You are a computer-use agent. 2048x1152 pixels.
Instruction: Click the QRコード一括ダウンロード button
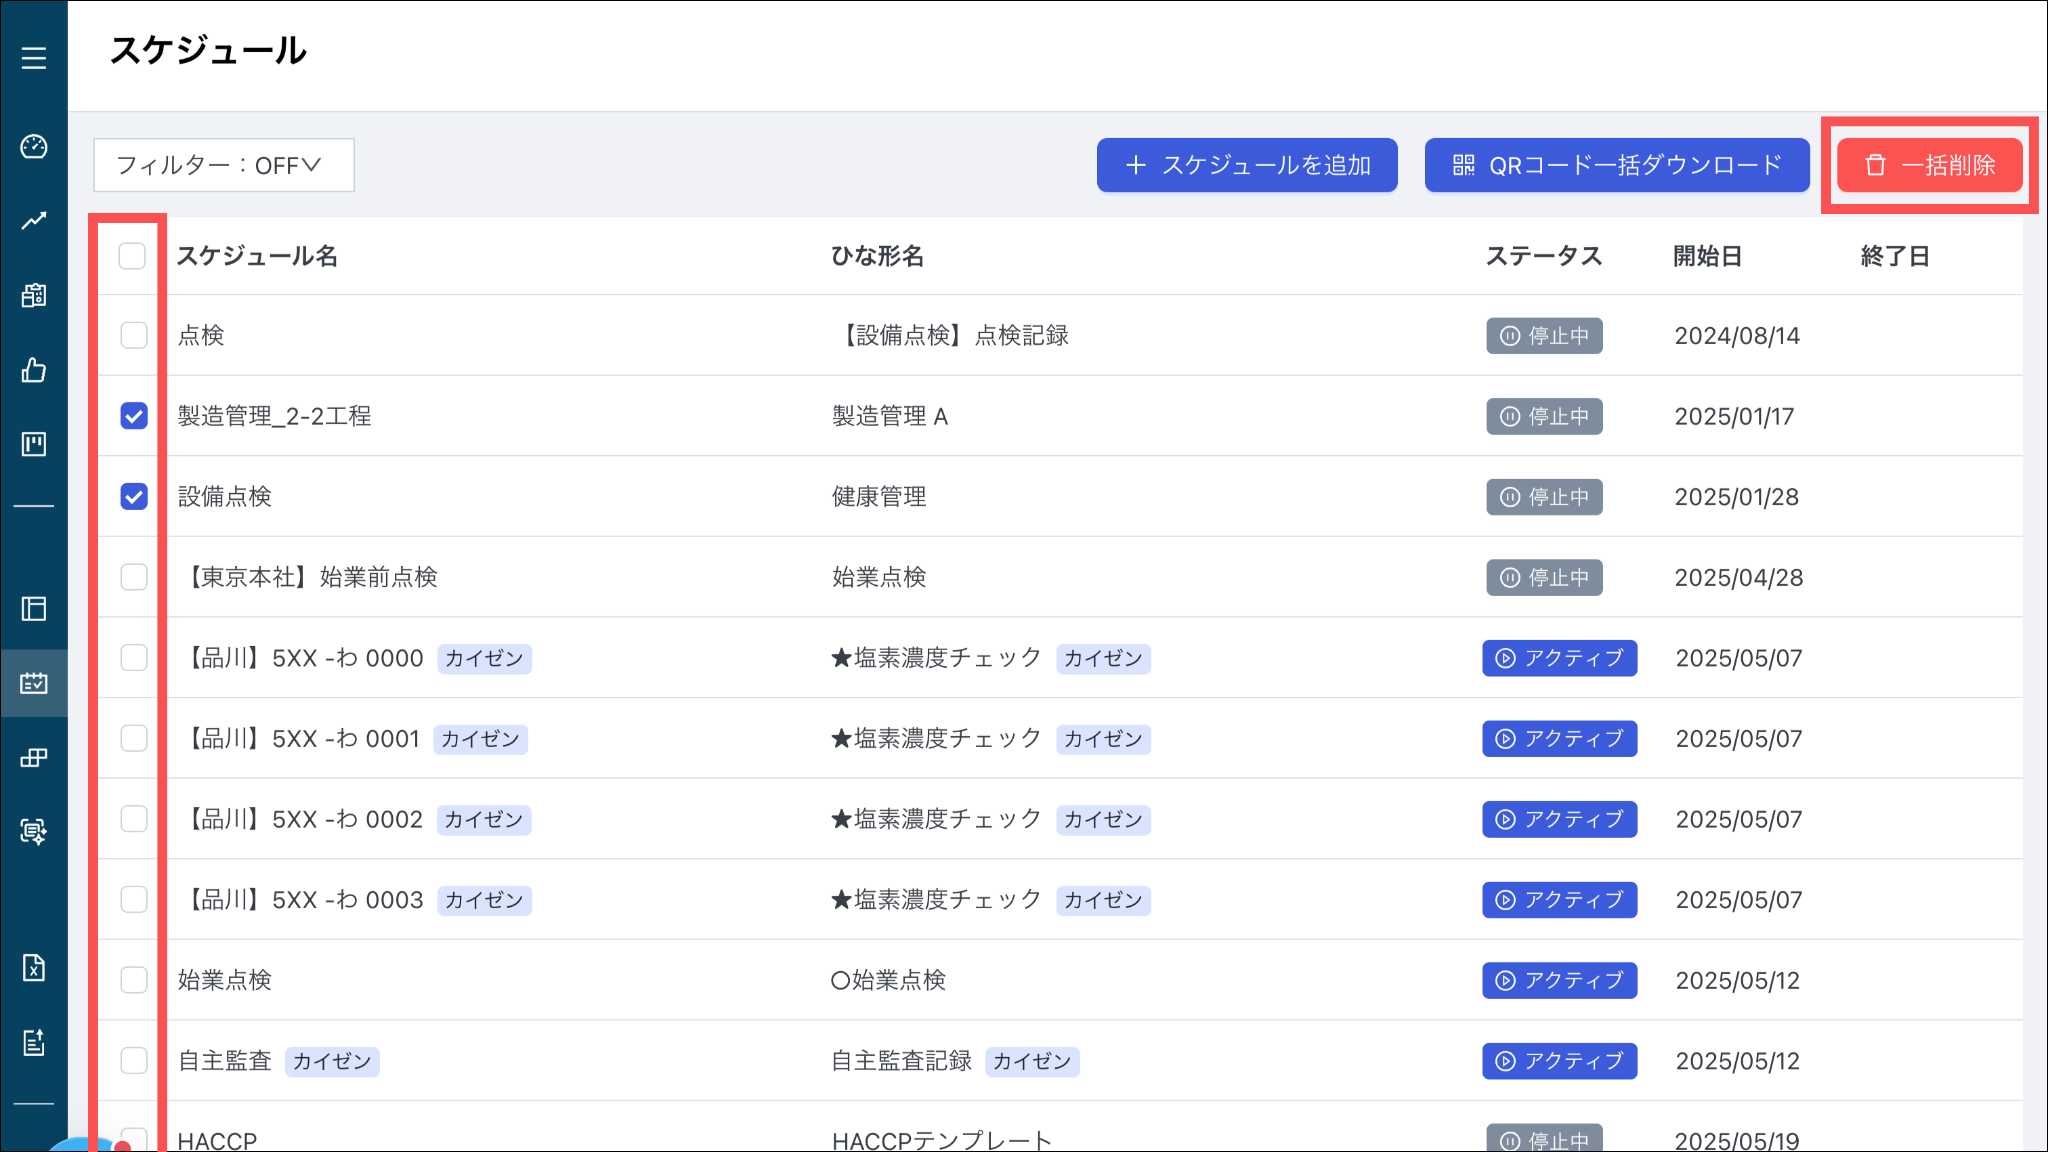1617,165
